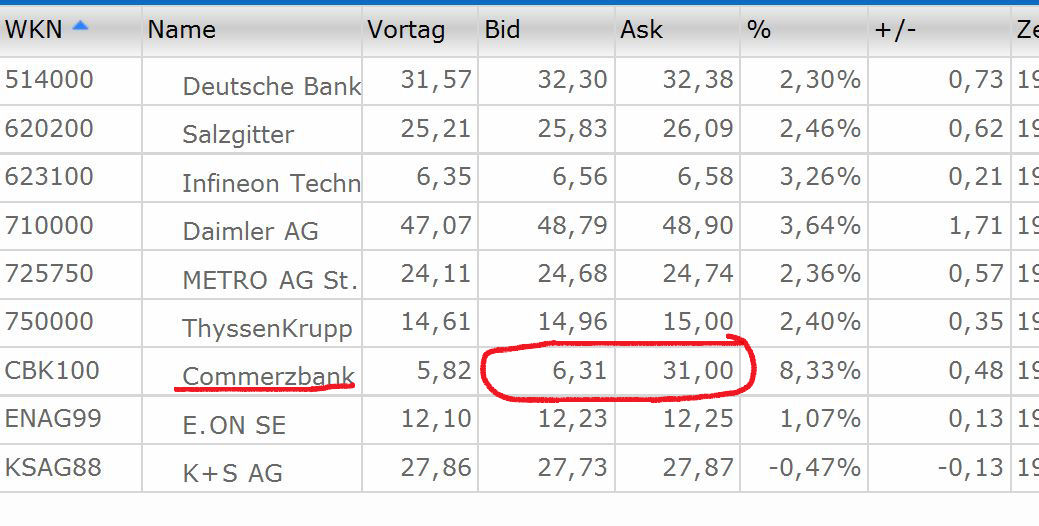This screenshot has height=526, width=1039.
Task: Sort by the Name column header
Action: point(181,30)
